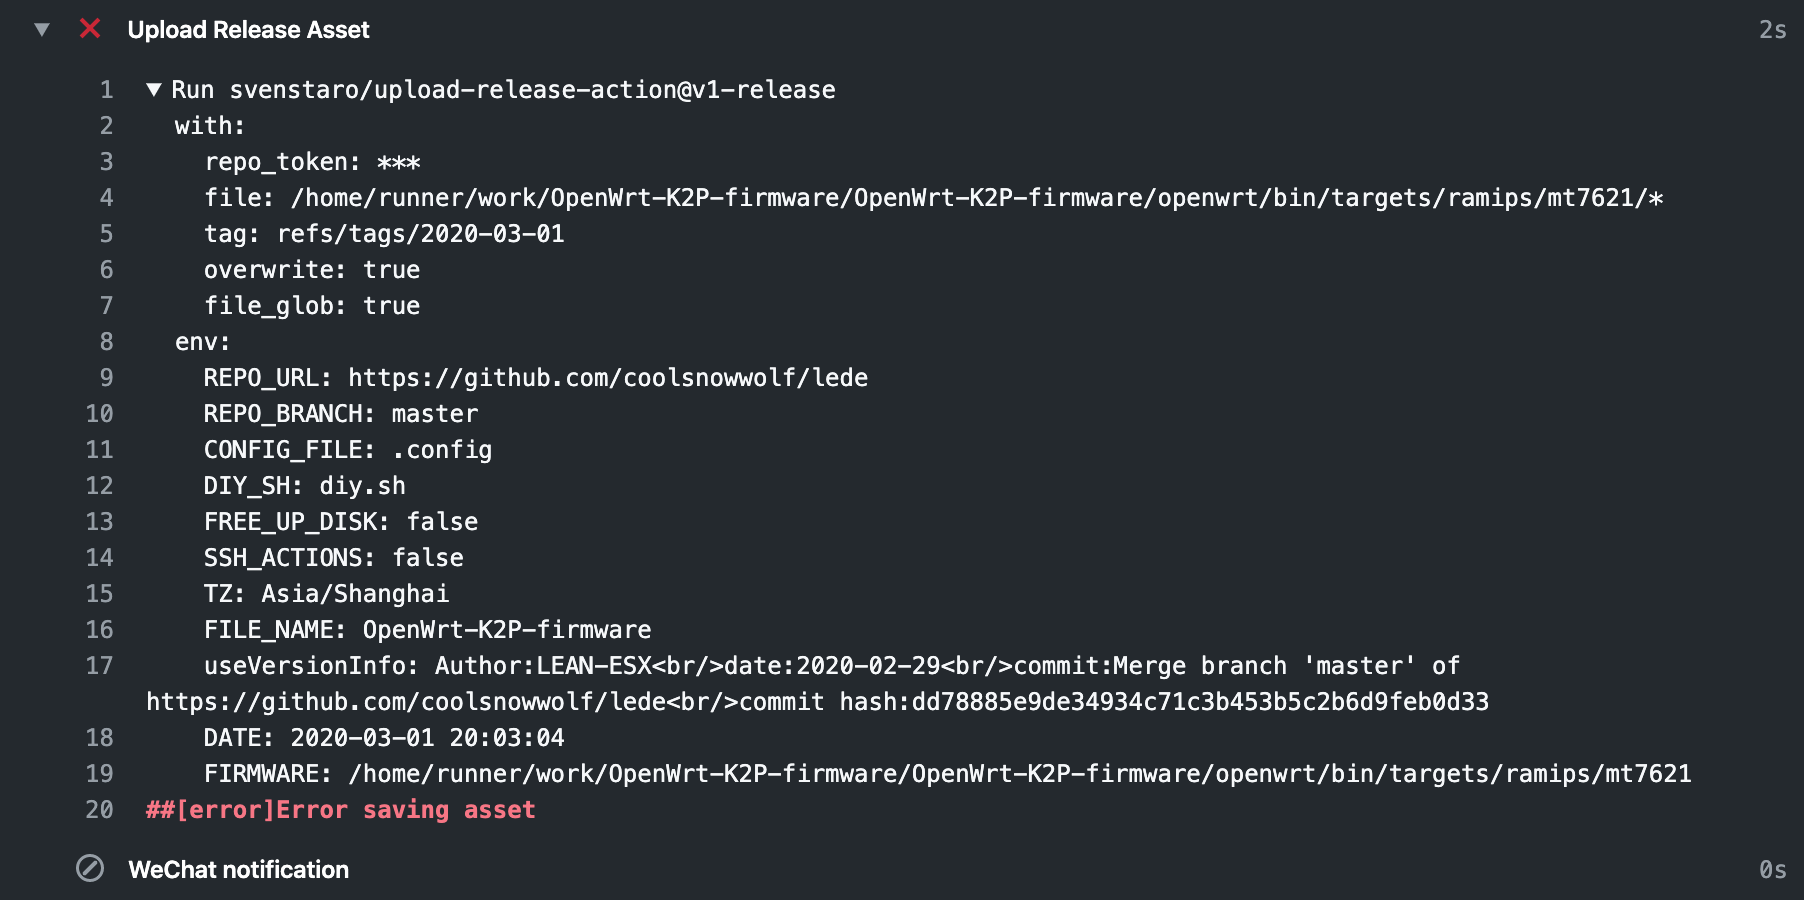Click the REPO_URL GitHub link text
The width and height of the screenshot is (1804, 900).
(605, 377)
